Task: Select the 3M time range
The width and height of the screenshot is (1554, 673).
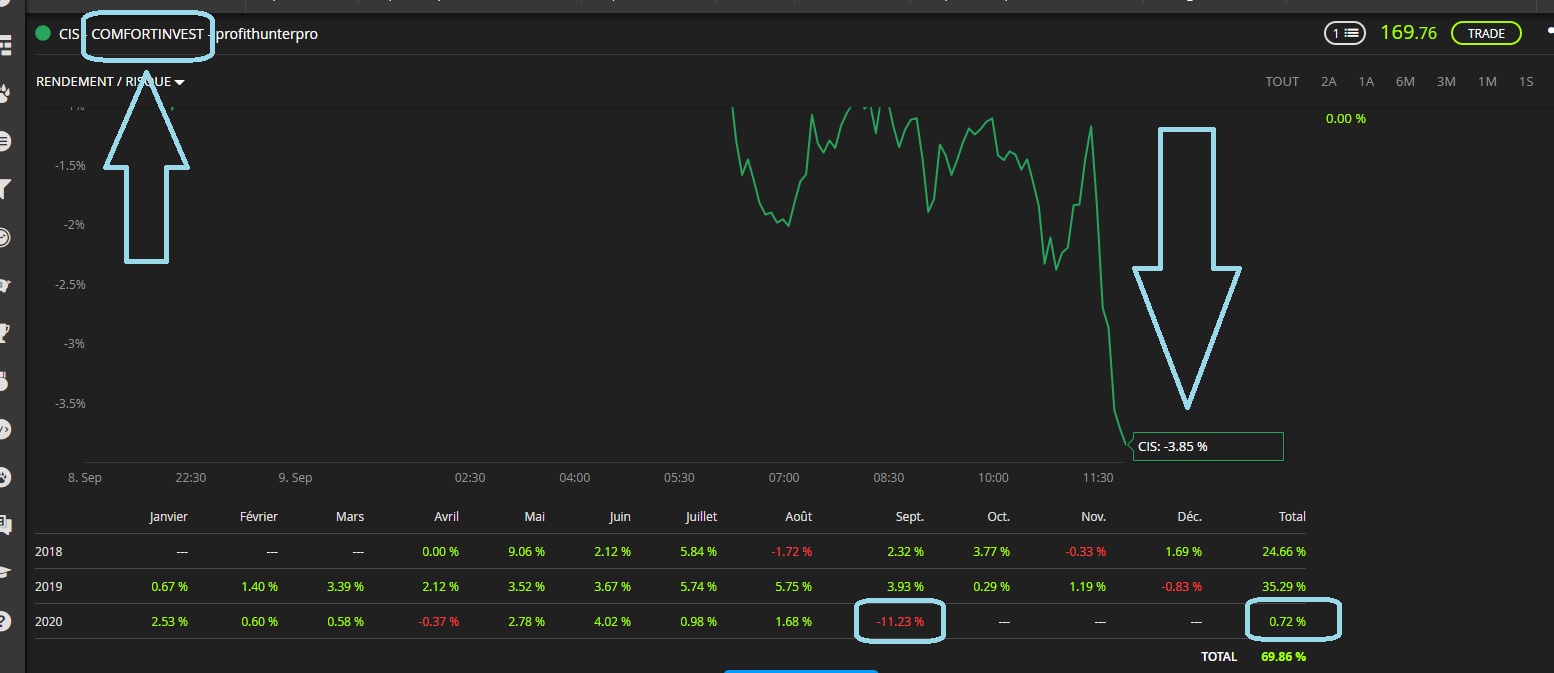Action: click(x=1446, y=82)
